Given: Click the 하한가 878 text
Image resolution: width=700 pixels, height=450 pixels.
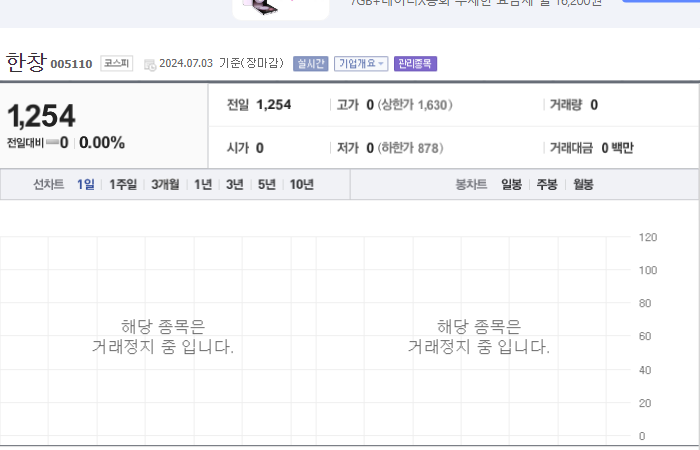Looking at the screenshot, I should (x=411, y=148).
